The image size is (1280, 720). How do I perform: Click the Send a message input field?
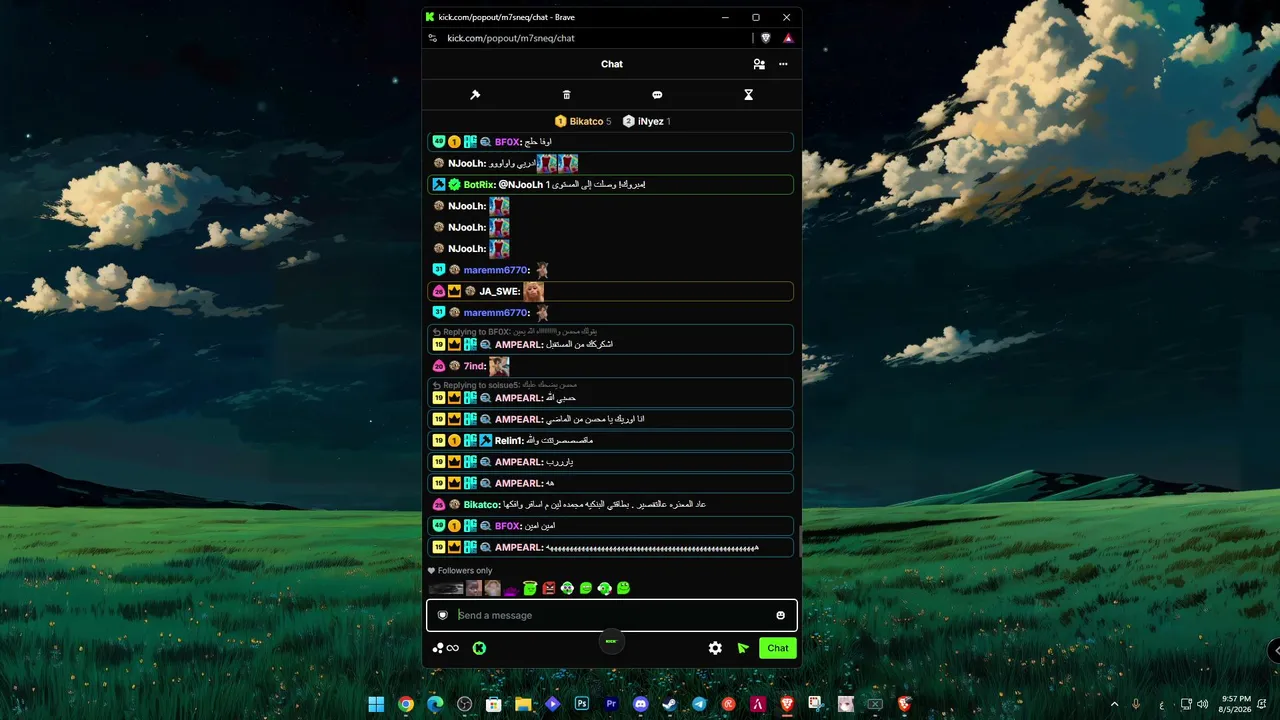pyautogui.click(x=612, y=615)
